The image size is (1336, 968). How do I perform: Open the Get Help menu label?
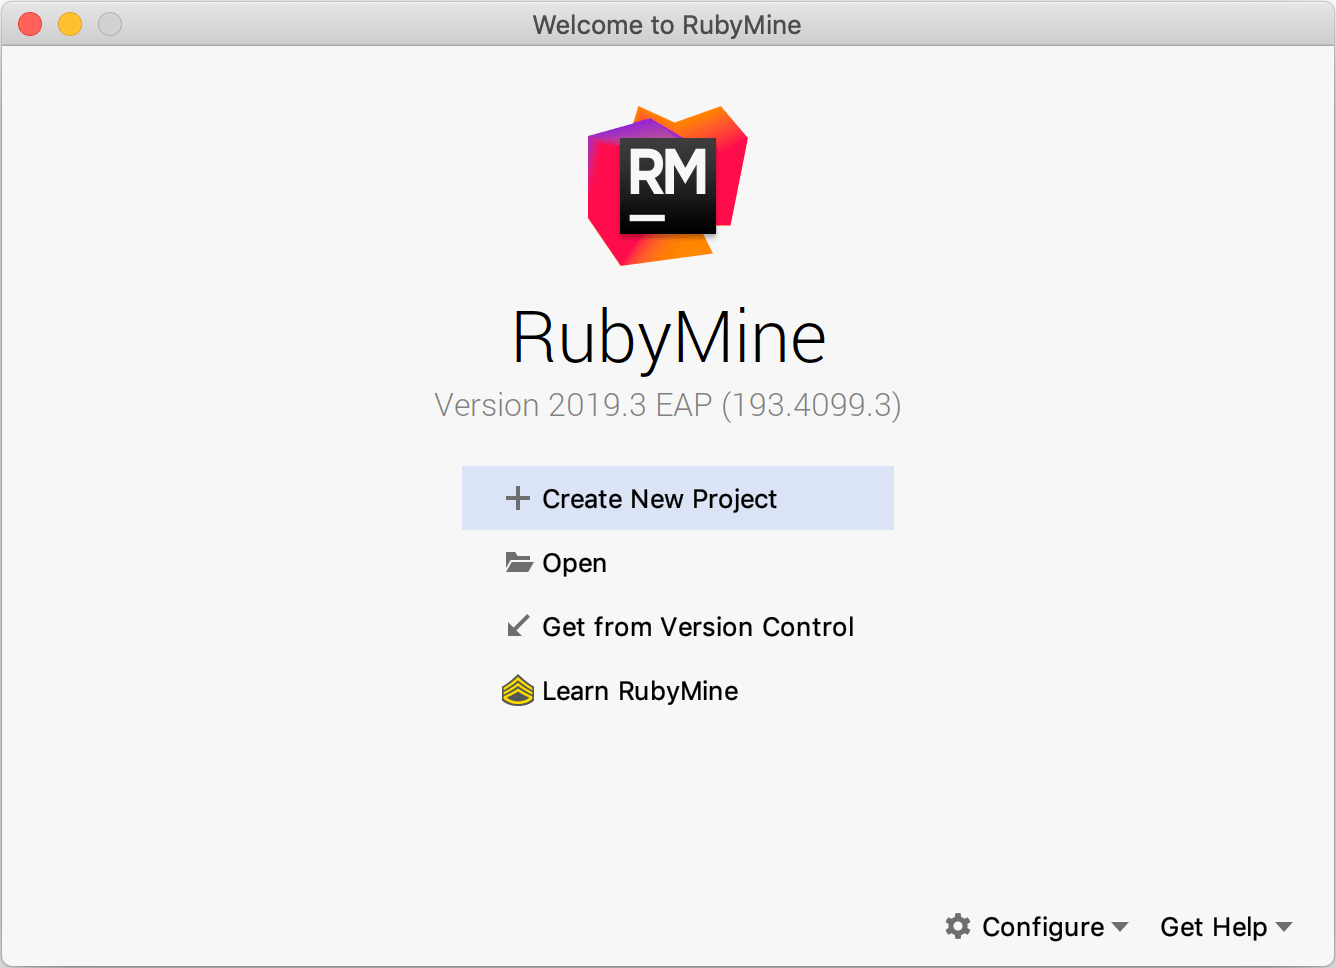pyautogui.click(x=1213, y=927)
